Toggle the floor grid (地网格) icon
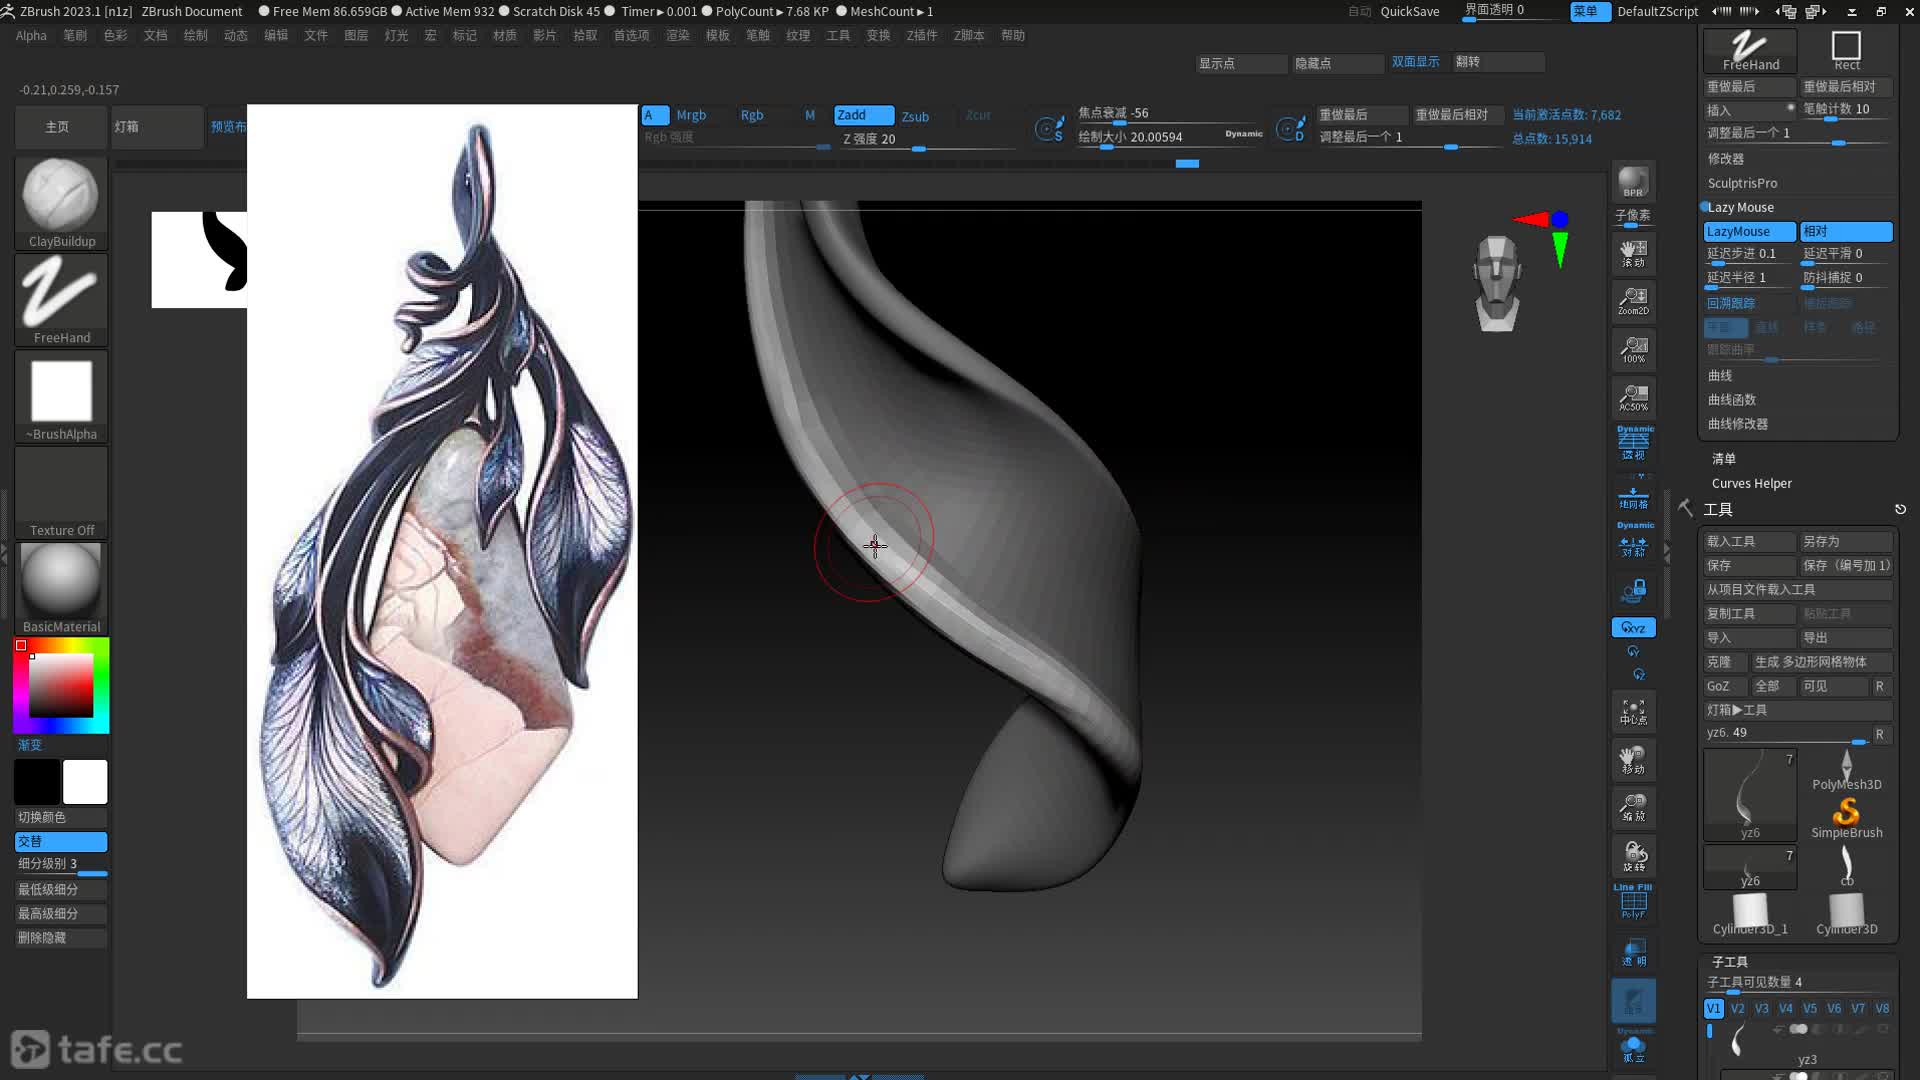The width and height of the screenshot is (1920, 1080). tap(1633, 495)
